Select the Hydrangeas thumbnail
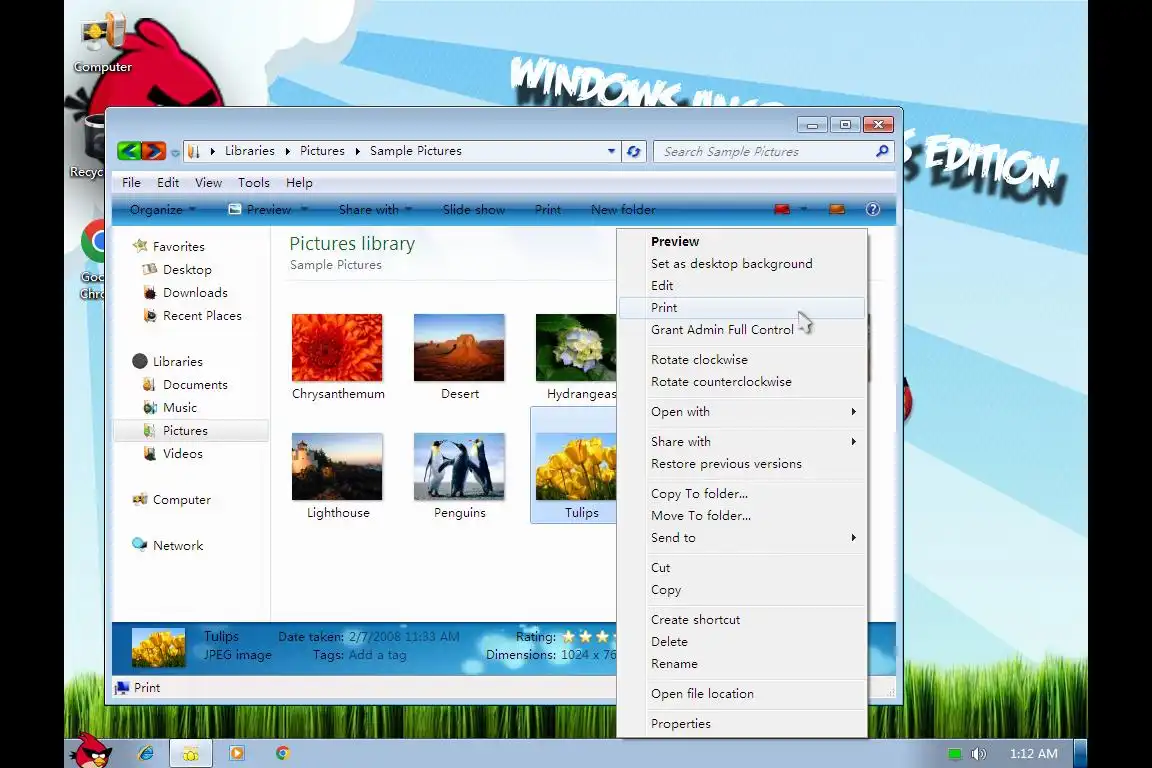The width and height of the screenshot is (1152, 768). click(576, 348)
